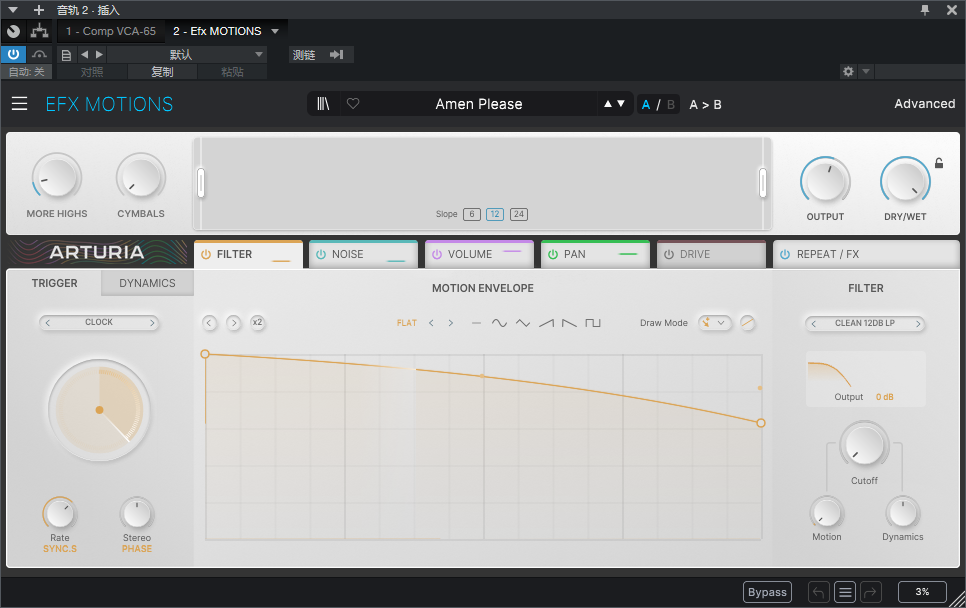The height and width of the screenshot is (608, 966).
Task: Toggle the VOLUME module power icon
Action: pos(437,254)
